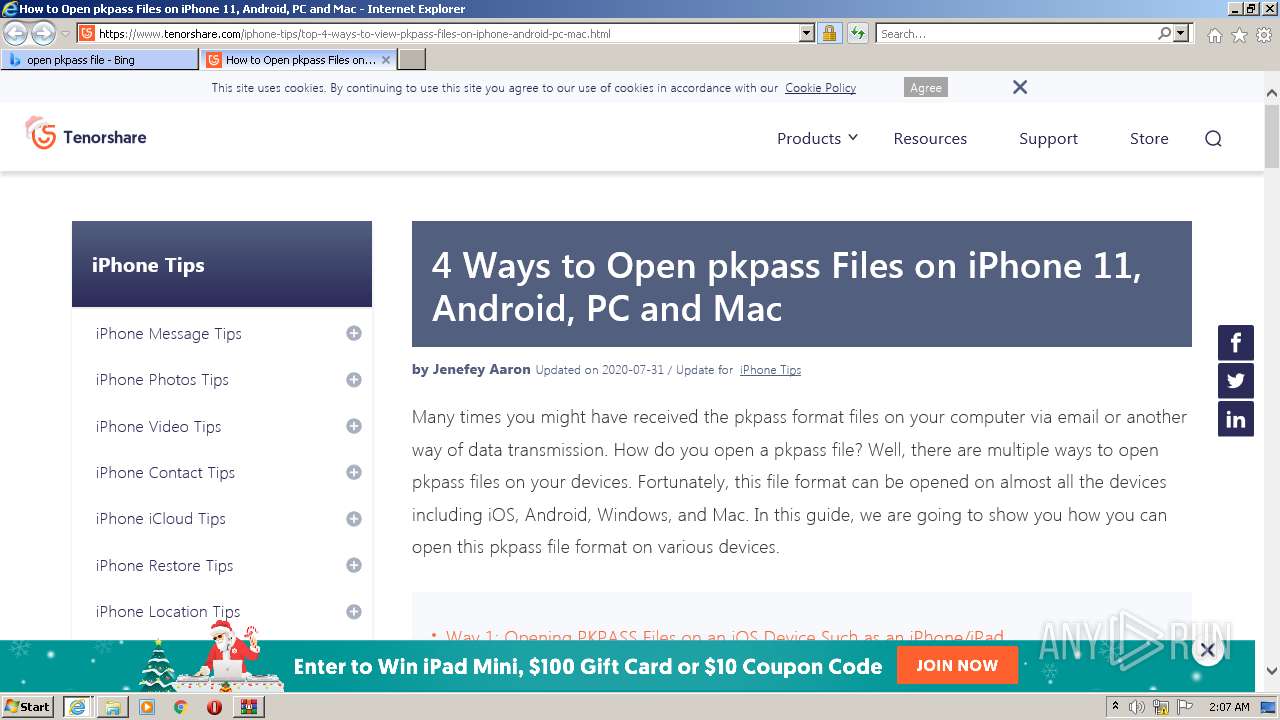Open the Windows Start menu
1280x720 pixels.
point(27,707)
